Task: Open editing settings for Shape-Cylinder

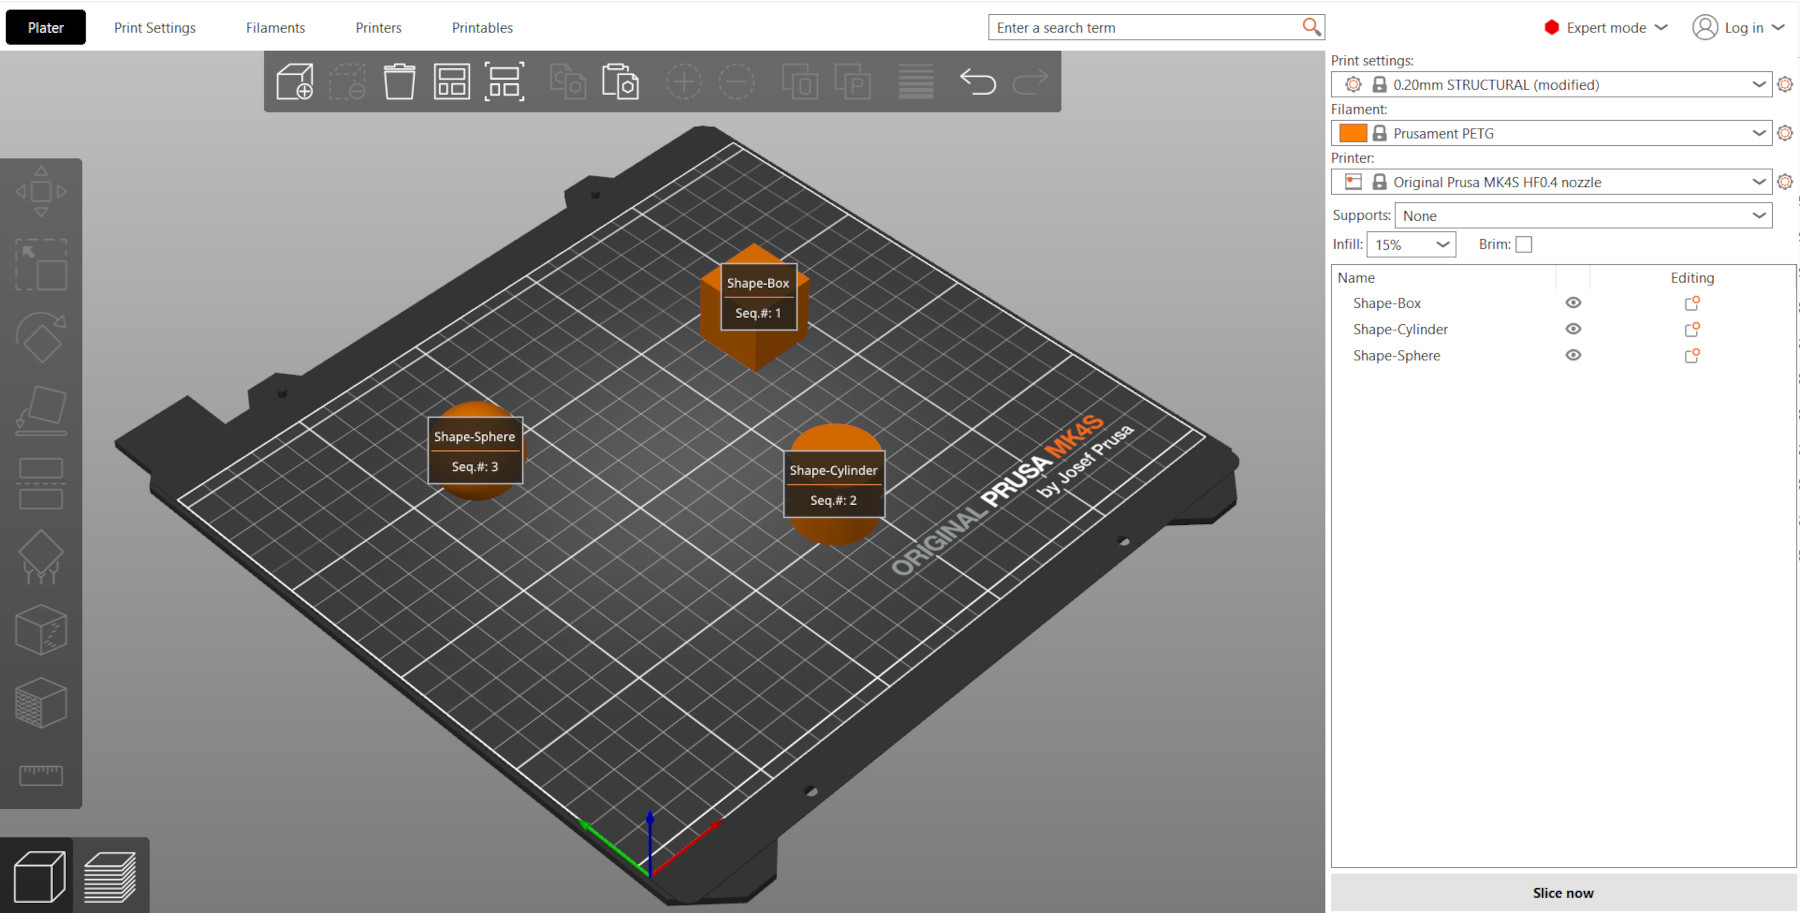Action: (1692, 329)
